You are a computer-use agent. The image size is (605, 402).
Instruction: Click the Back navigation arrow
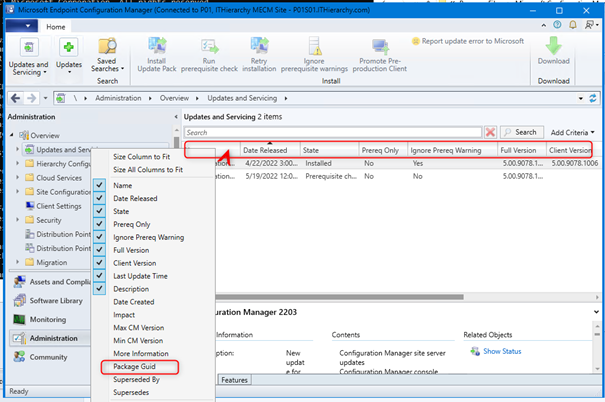(15, 98)
